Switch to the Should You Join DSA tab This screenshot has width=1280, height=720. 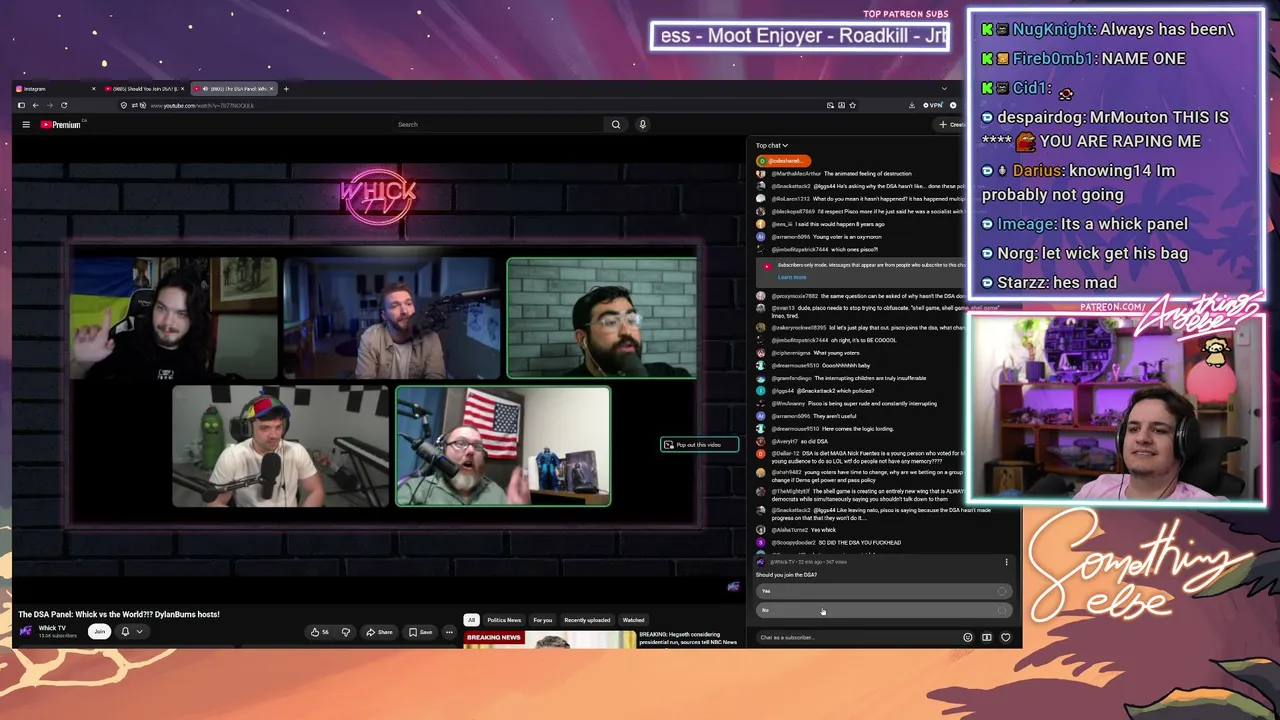(x=144, y=89)
